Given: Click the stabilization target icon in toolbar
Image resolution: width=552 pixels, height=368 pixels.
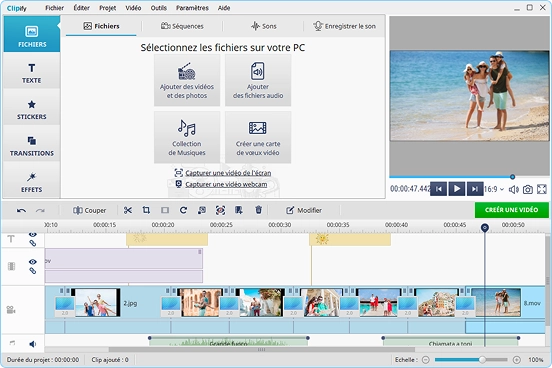Looking at the screenshot, I should pyautogui.click(x=220, y=210).
